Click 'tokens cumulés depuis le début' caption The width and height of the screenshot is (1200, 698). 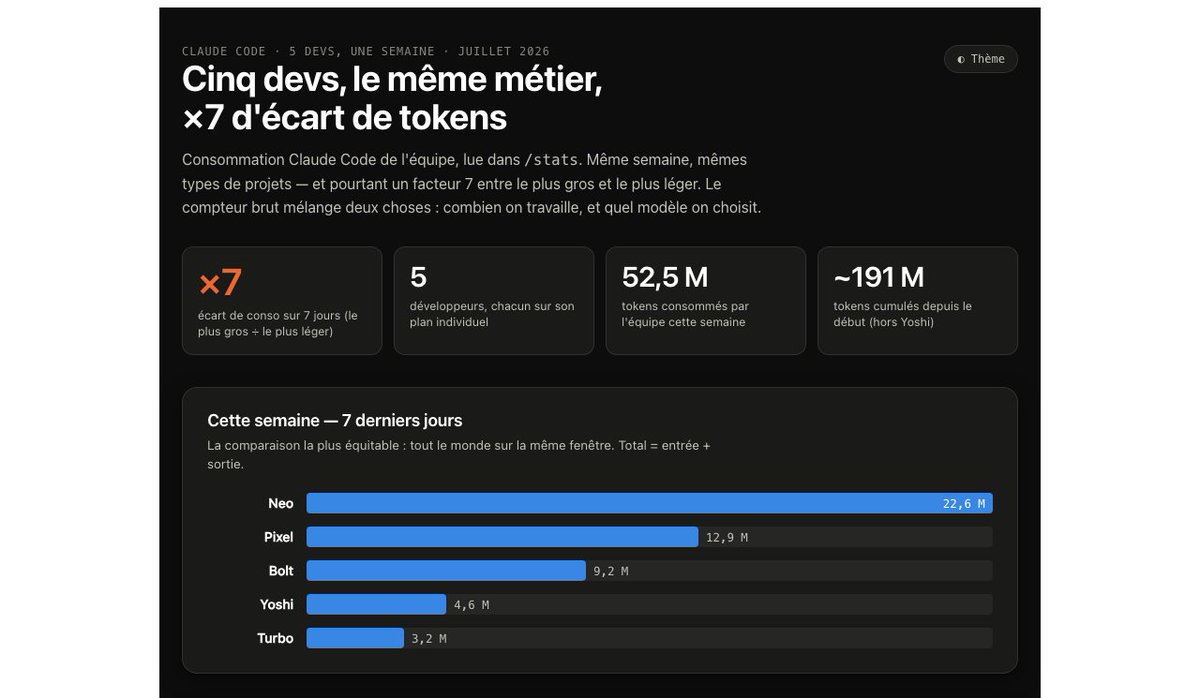(903, 314)
